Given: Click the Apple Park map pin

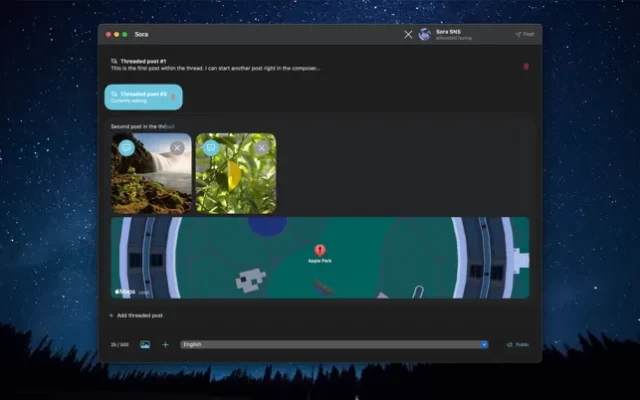Looking at the screenshot, I should [x=320, y=250].
